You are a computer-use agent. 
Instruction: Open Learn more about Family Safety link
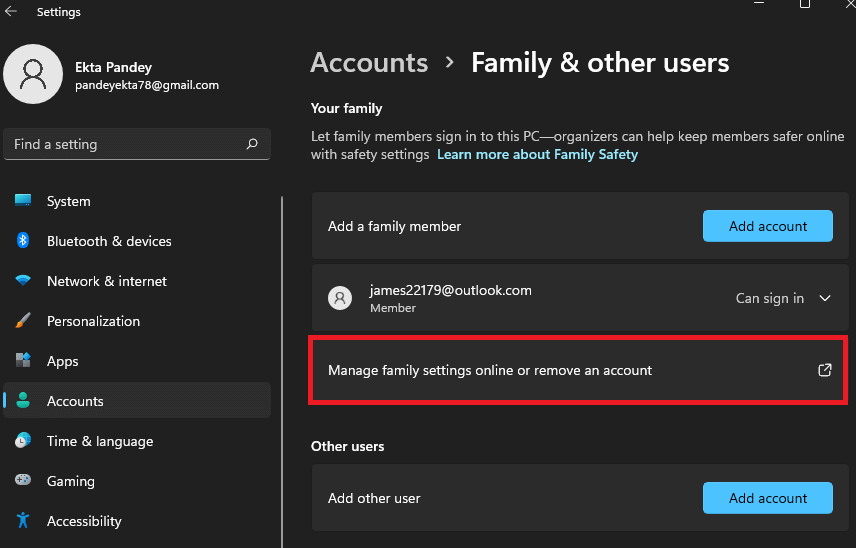point(537,155)
